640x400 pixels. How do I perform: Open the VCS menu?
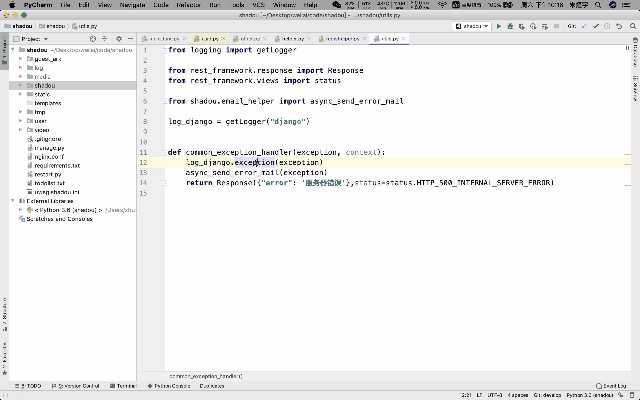tap(258, 5)
